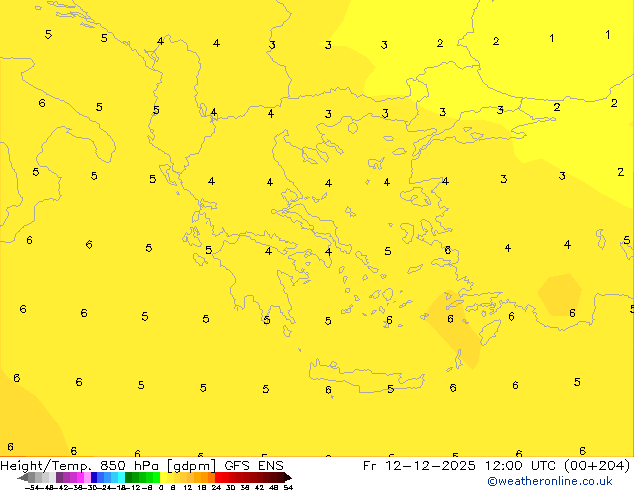Click the cyan segment of the legend bar
The width and height of the screenshot is (634, 490).
(118, 477)
